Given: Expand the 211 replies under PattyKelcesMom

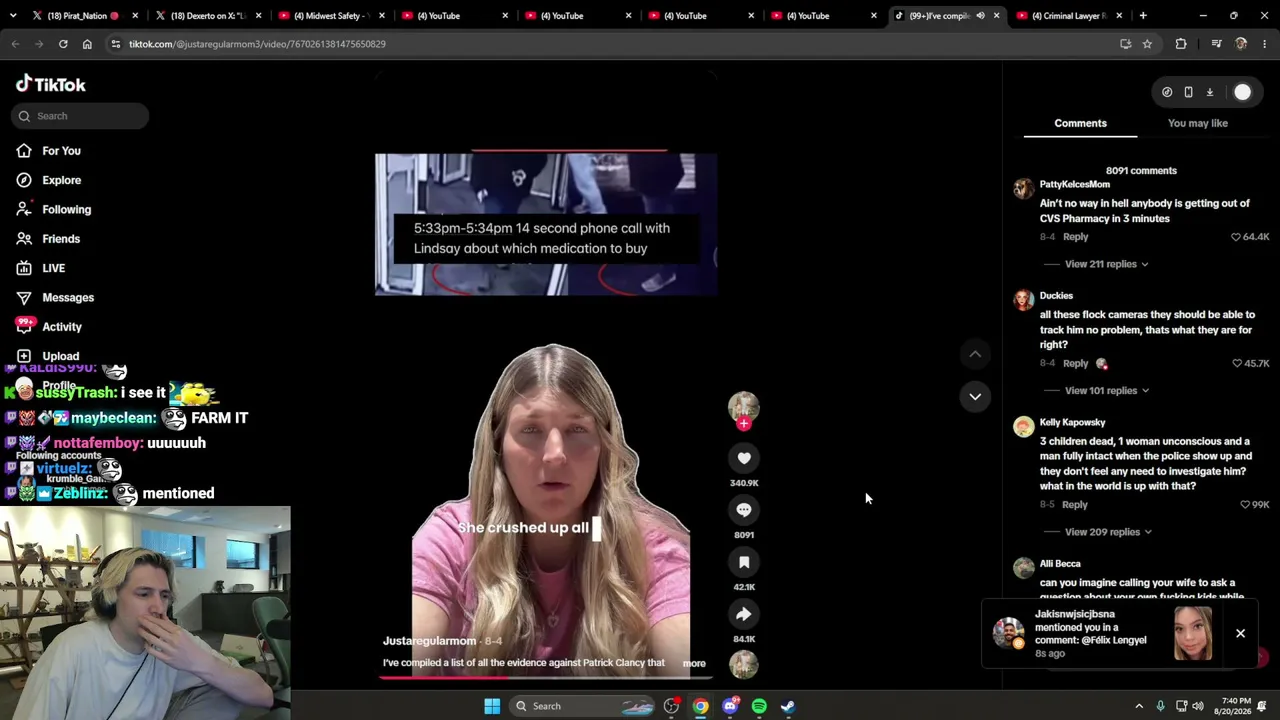Looking at the screenshot, I should 1106,264.
